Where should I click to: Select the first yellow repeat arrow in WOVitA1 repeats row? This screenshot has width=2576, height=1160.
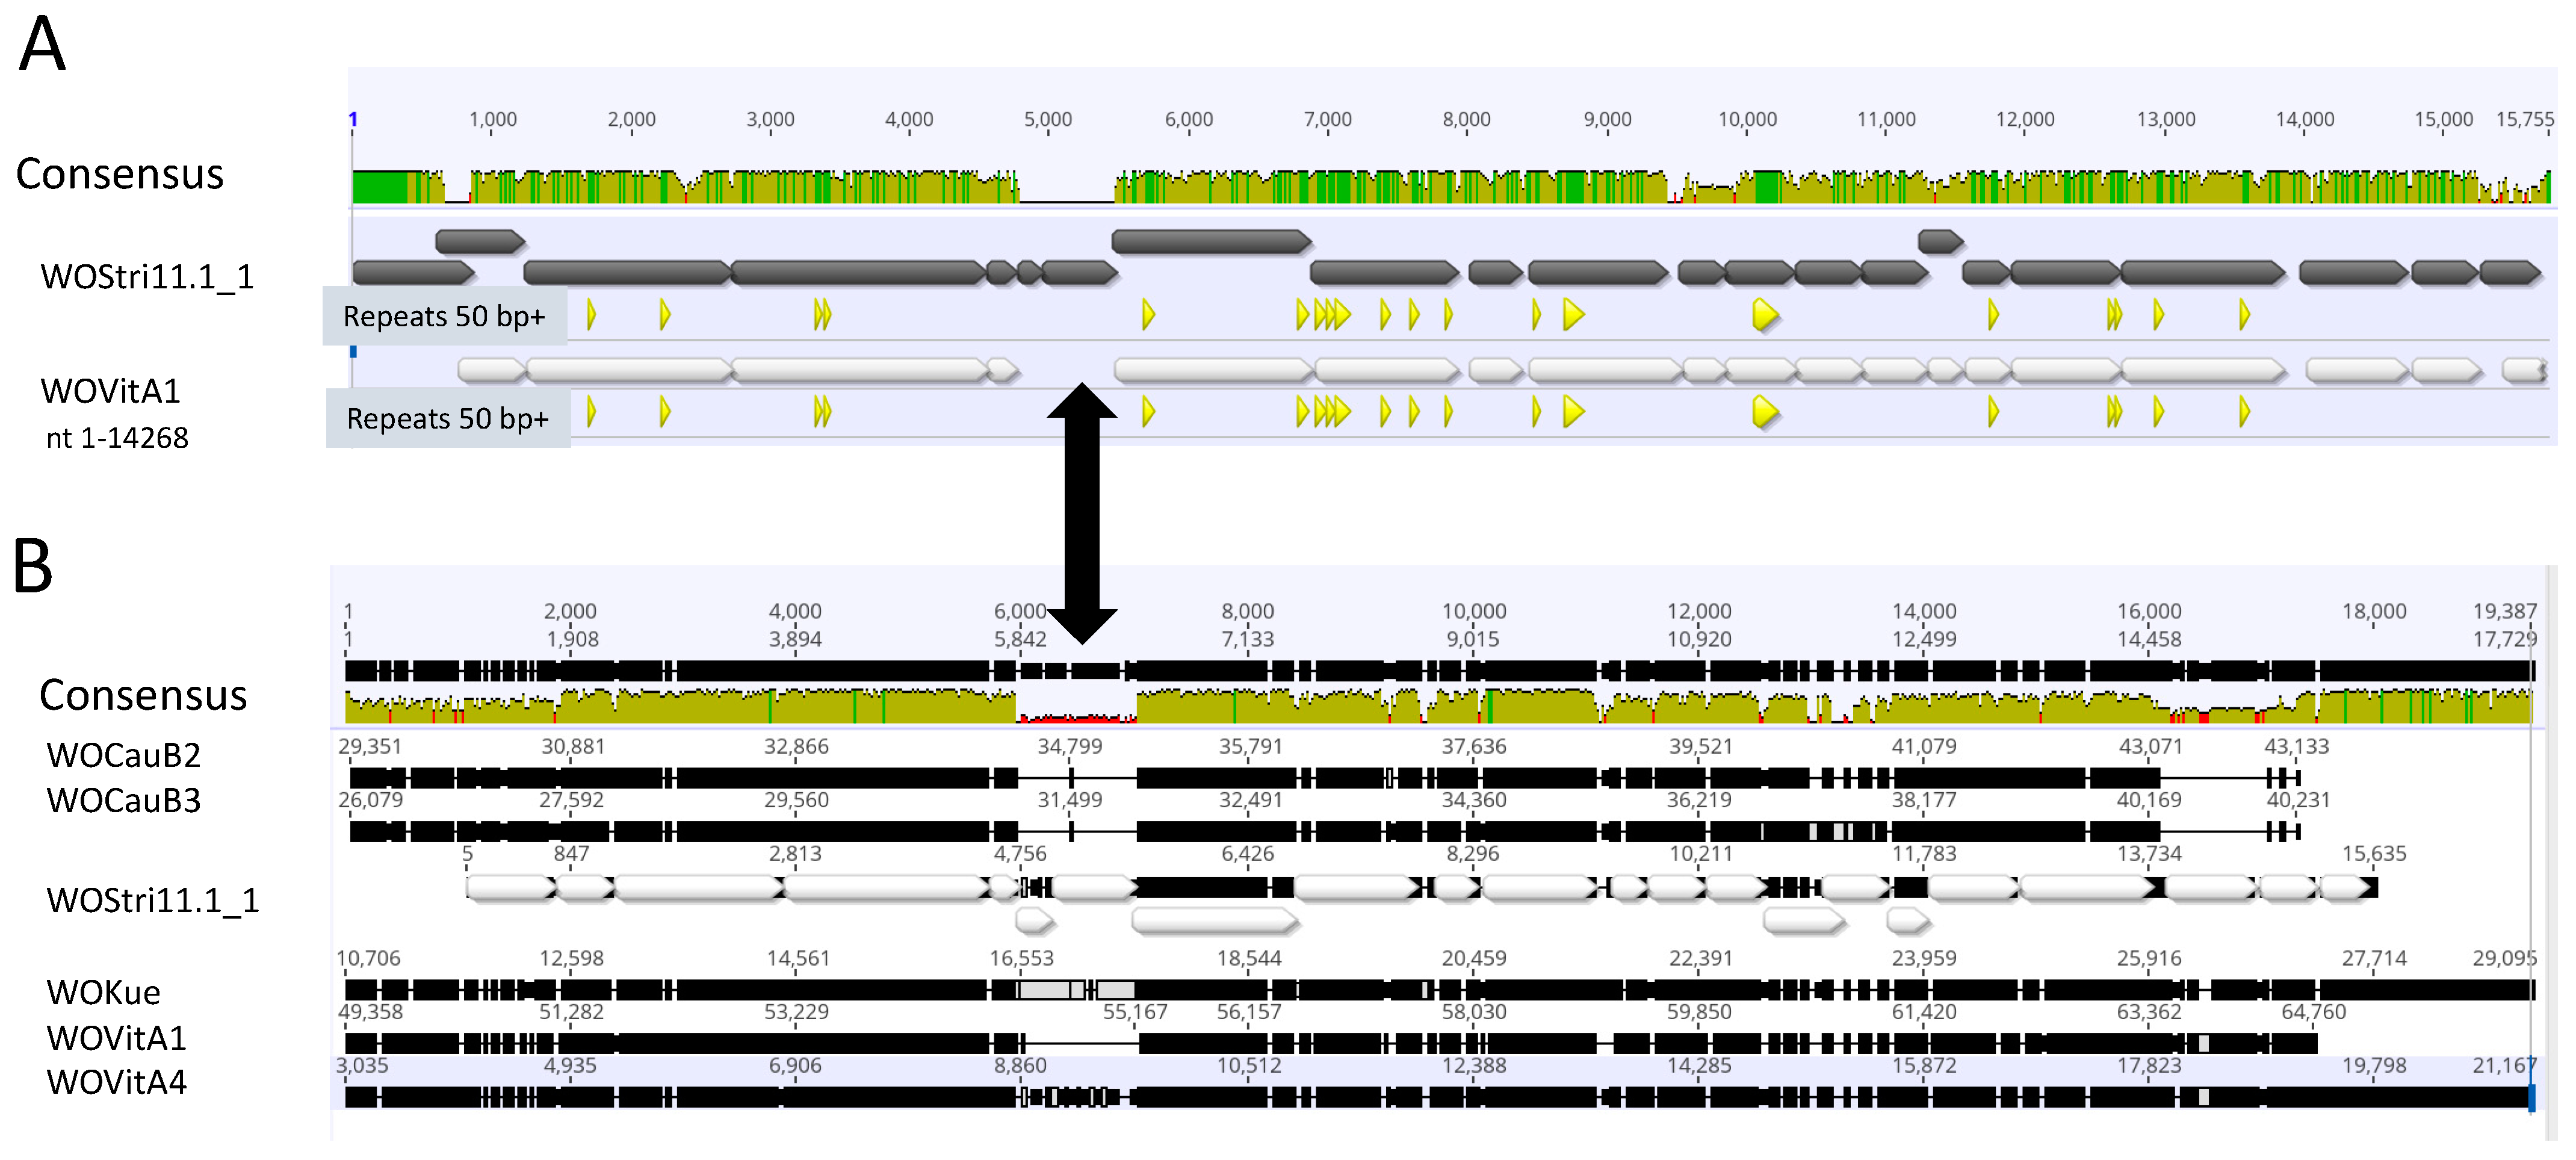coord(592,412)
